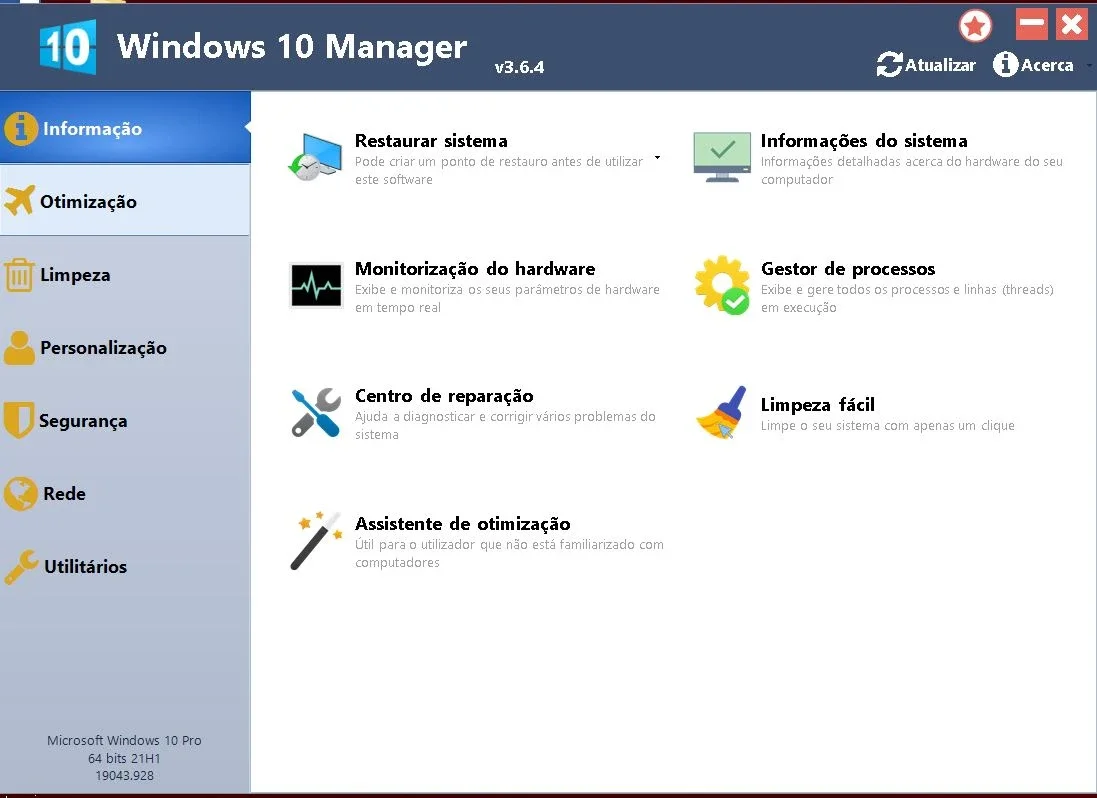Screen dimensions: 1097x798
Task: Click description 'Informações detalhadas acerca do hardware'
Action: click(x=912, y=170)
